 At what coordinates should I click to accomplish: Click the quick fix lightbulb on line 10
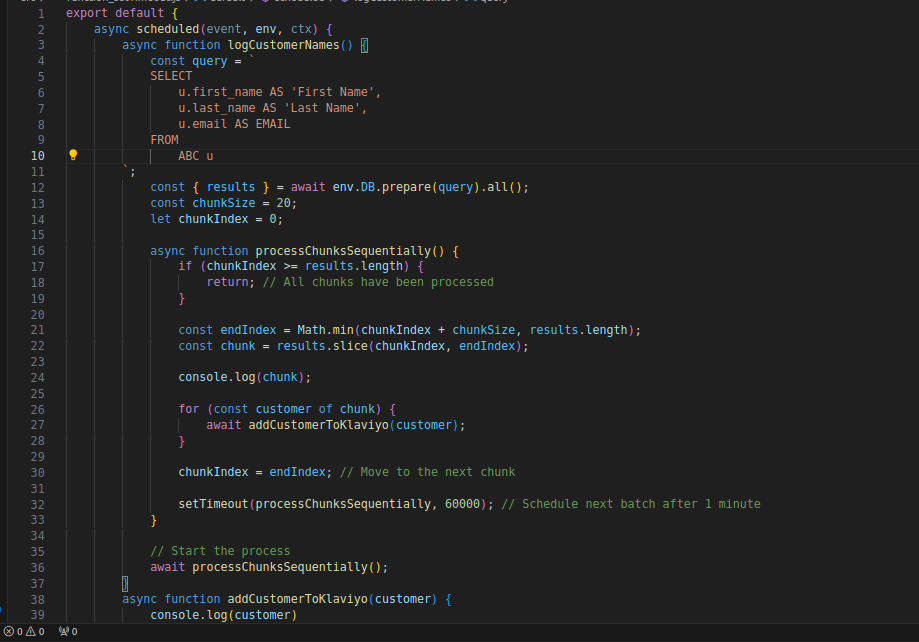(72, 155)
